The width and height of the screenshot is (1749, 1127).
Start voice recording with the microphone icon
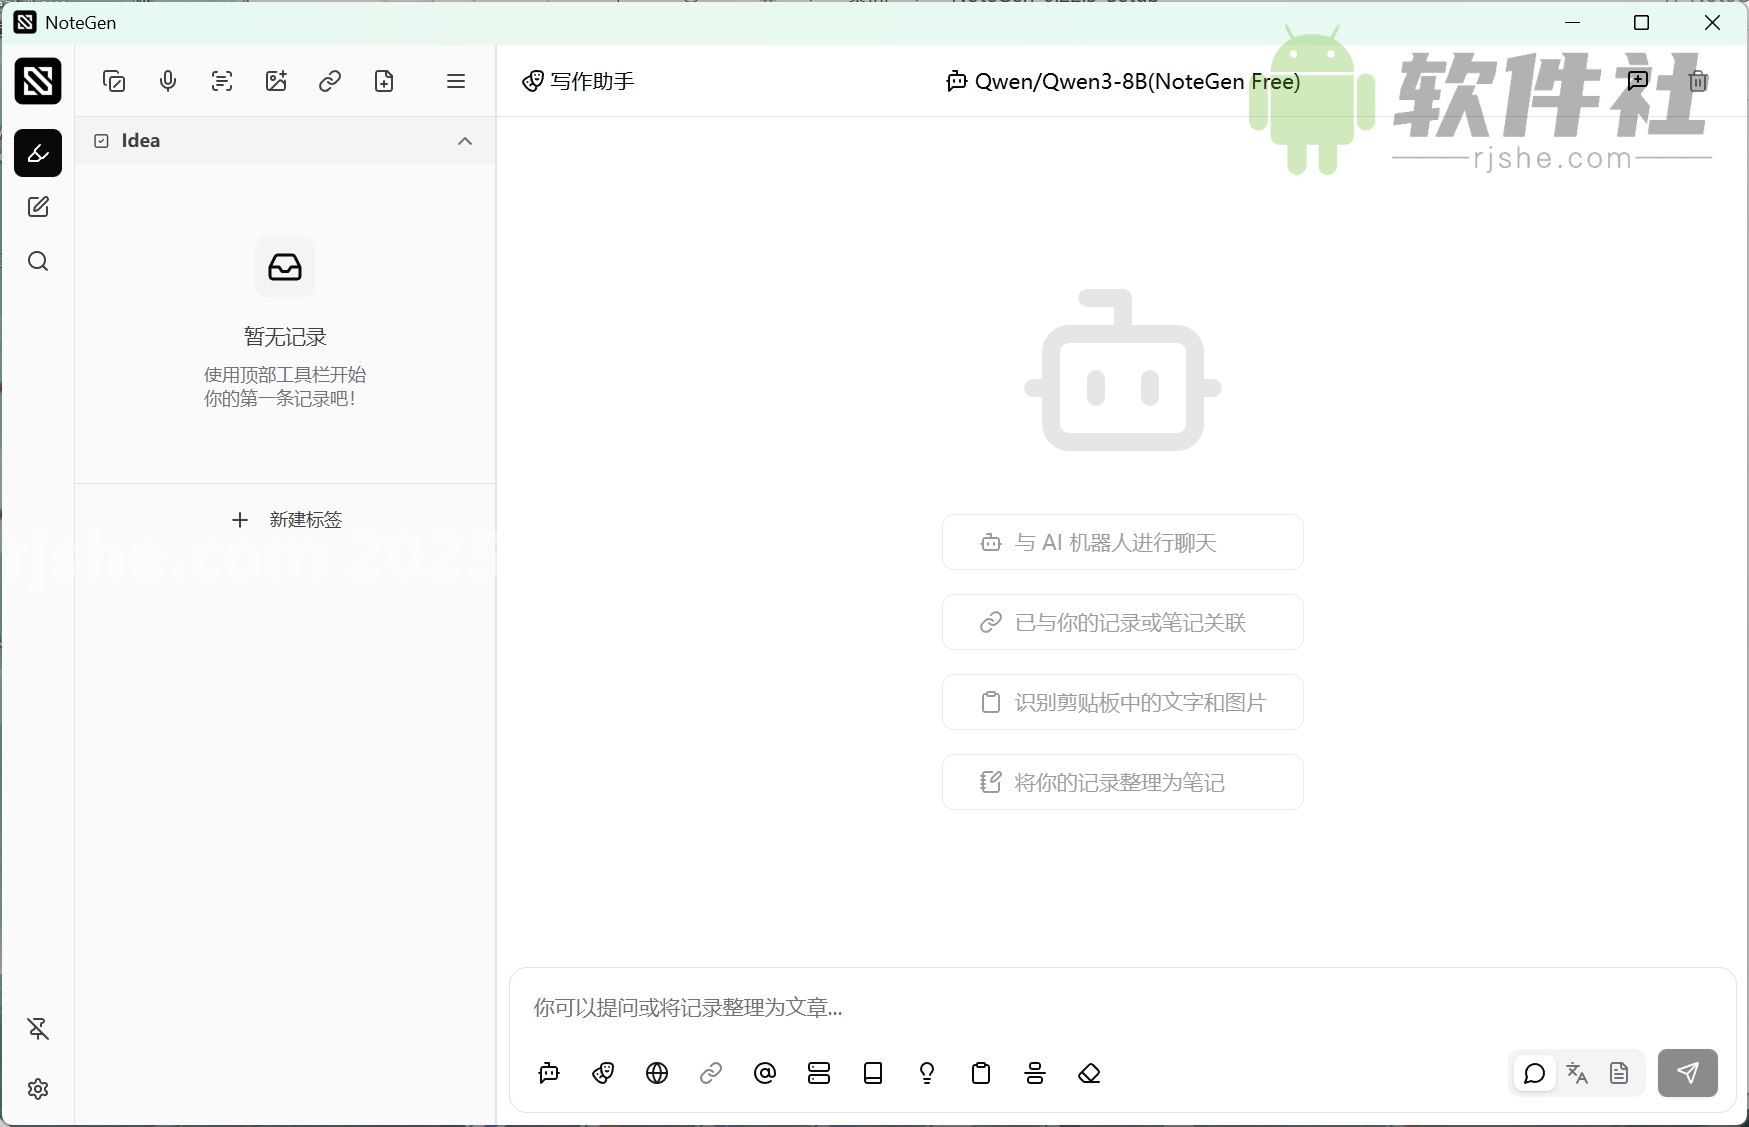168,81
